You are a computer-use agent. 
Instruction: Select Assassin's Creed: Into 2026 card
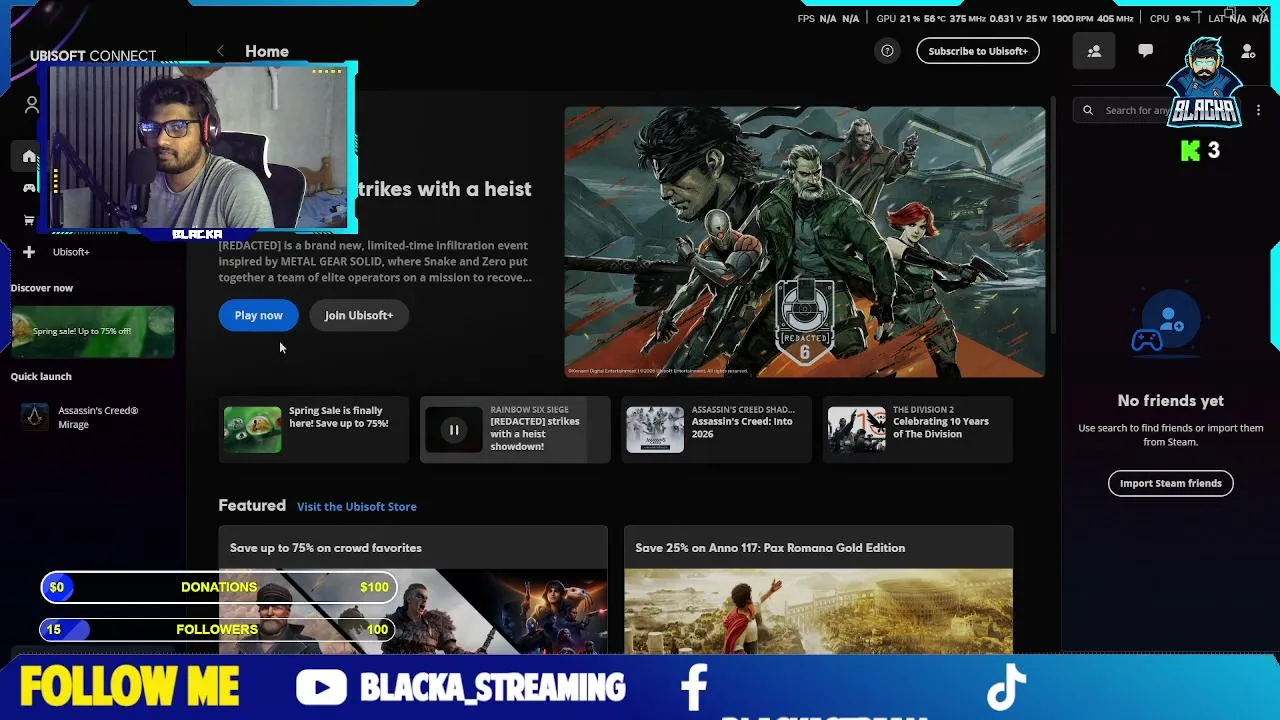716,430
